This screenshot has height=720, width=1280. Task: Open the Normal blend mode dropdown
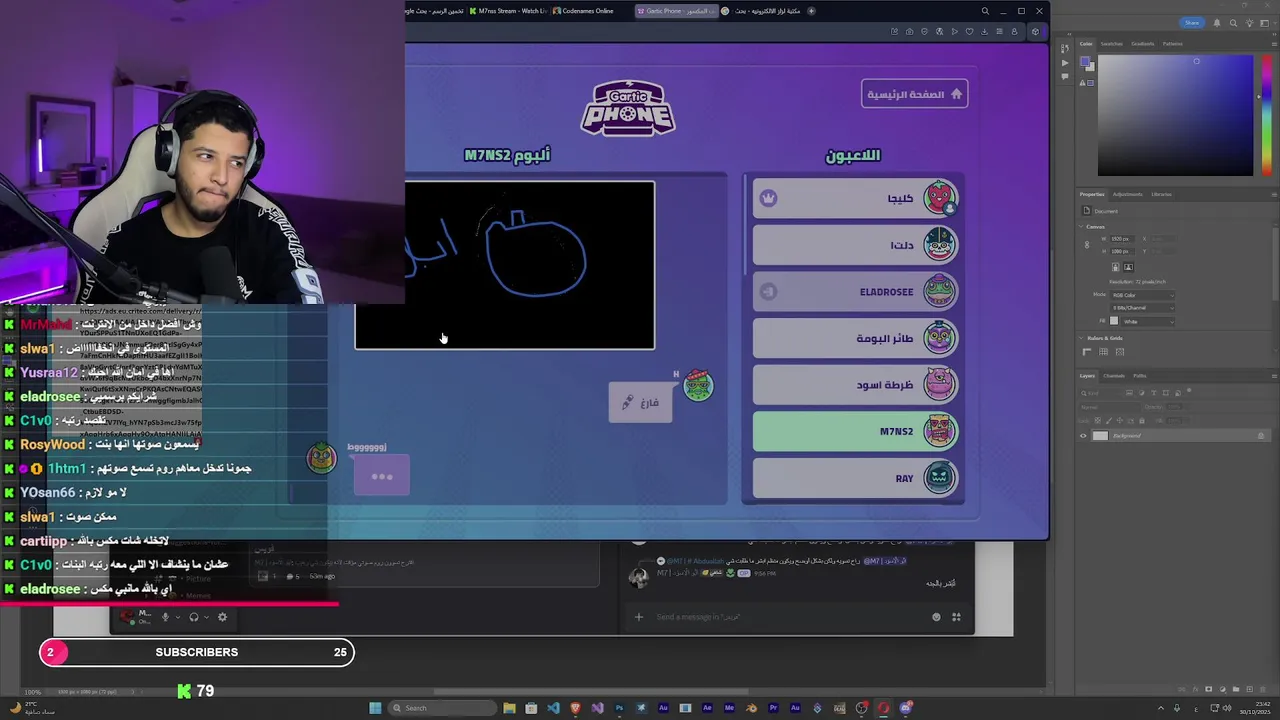click(x=1109, y=407)
